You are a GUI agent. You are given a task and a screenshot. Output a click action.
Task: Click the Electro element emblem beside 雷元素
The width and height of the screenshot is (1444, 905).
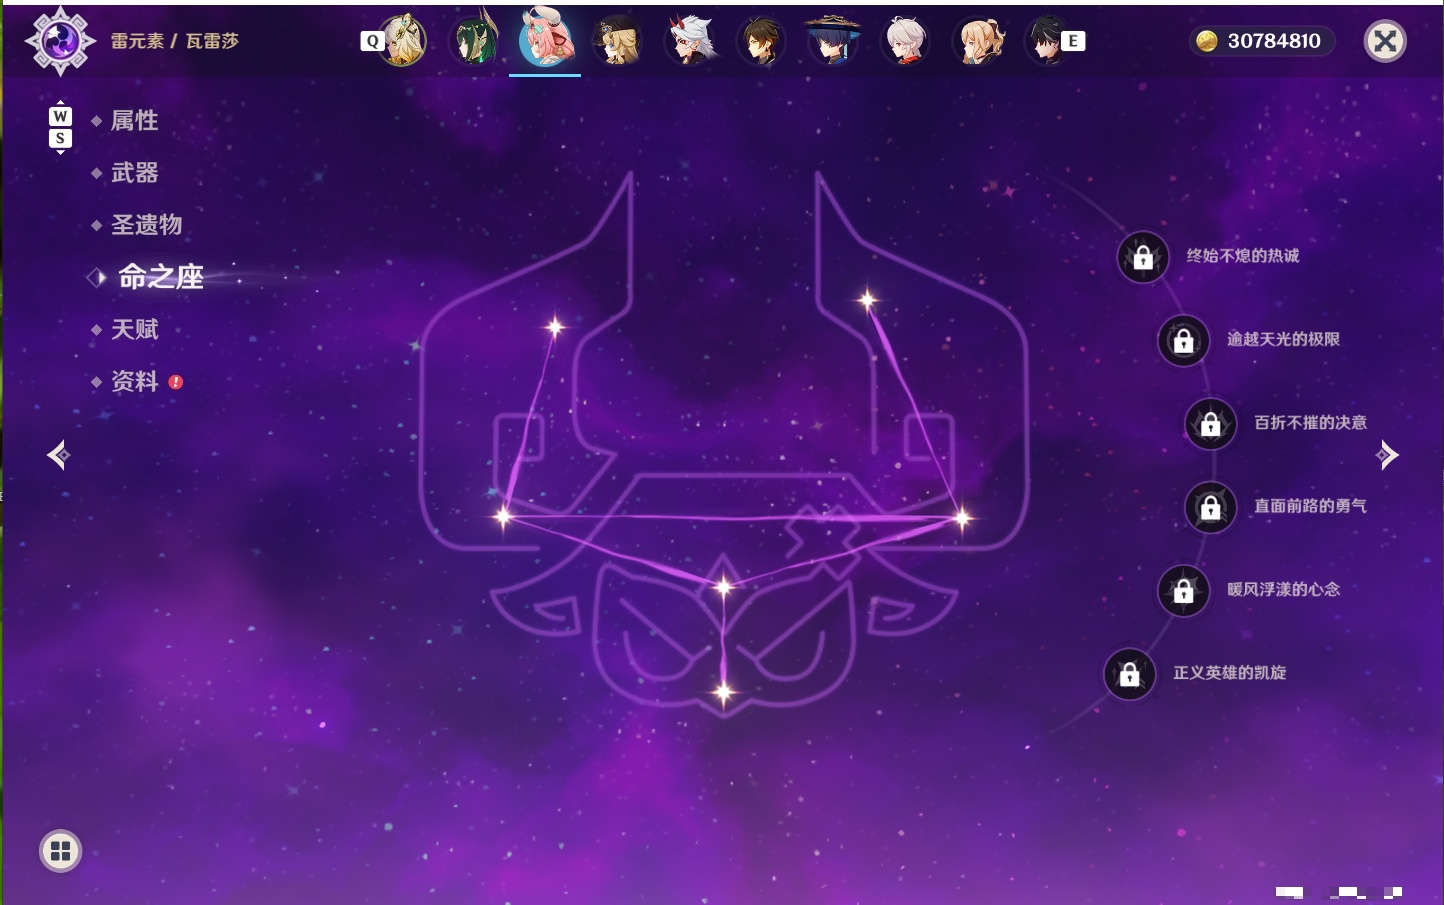tap(60, 41)
